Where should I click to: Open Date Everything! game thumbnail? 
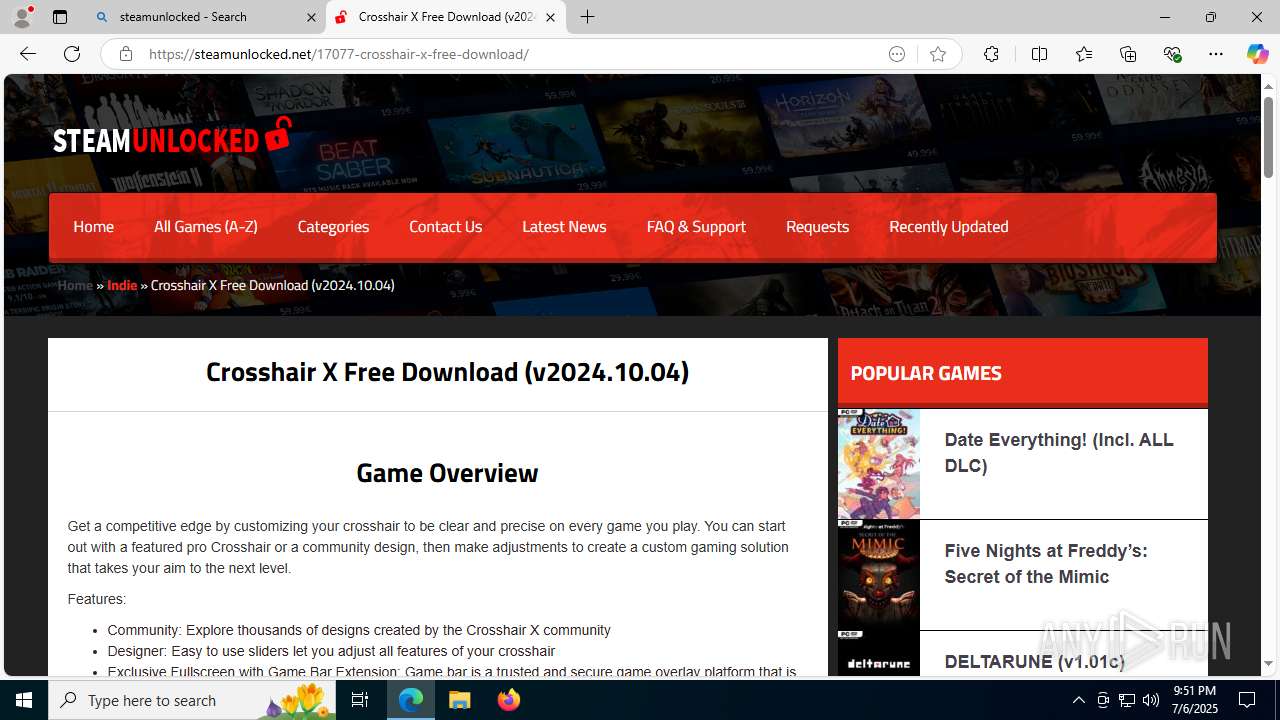(878, 464)
